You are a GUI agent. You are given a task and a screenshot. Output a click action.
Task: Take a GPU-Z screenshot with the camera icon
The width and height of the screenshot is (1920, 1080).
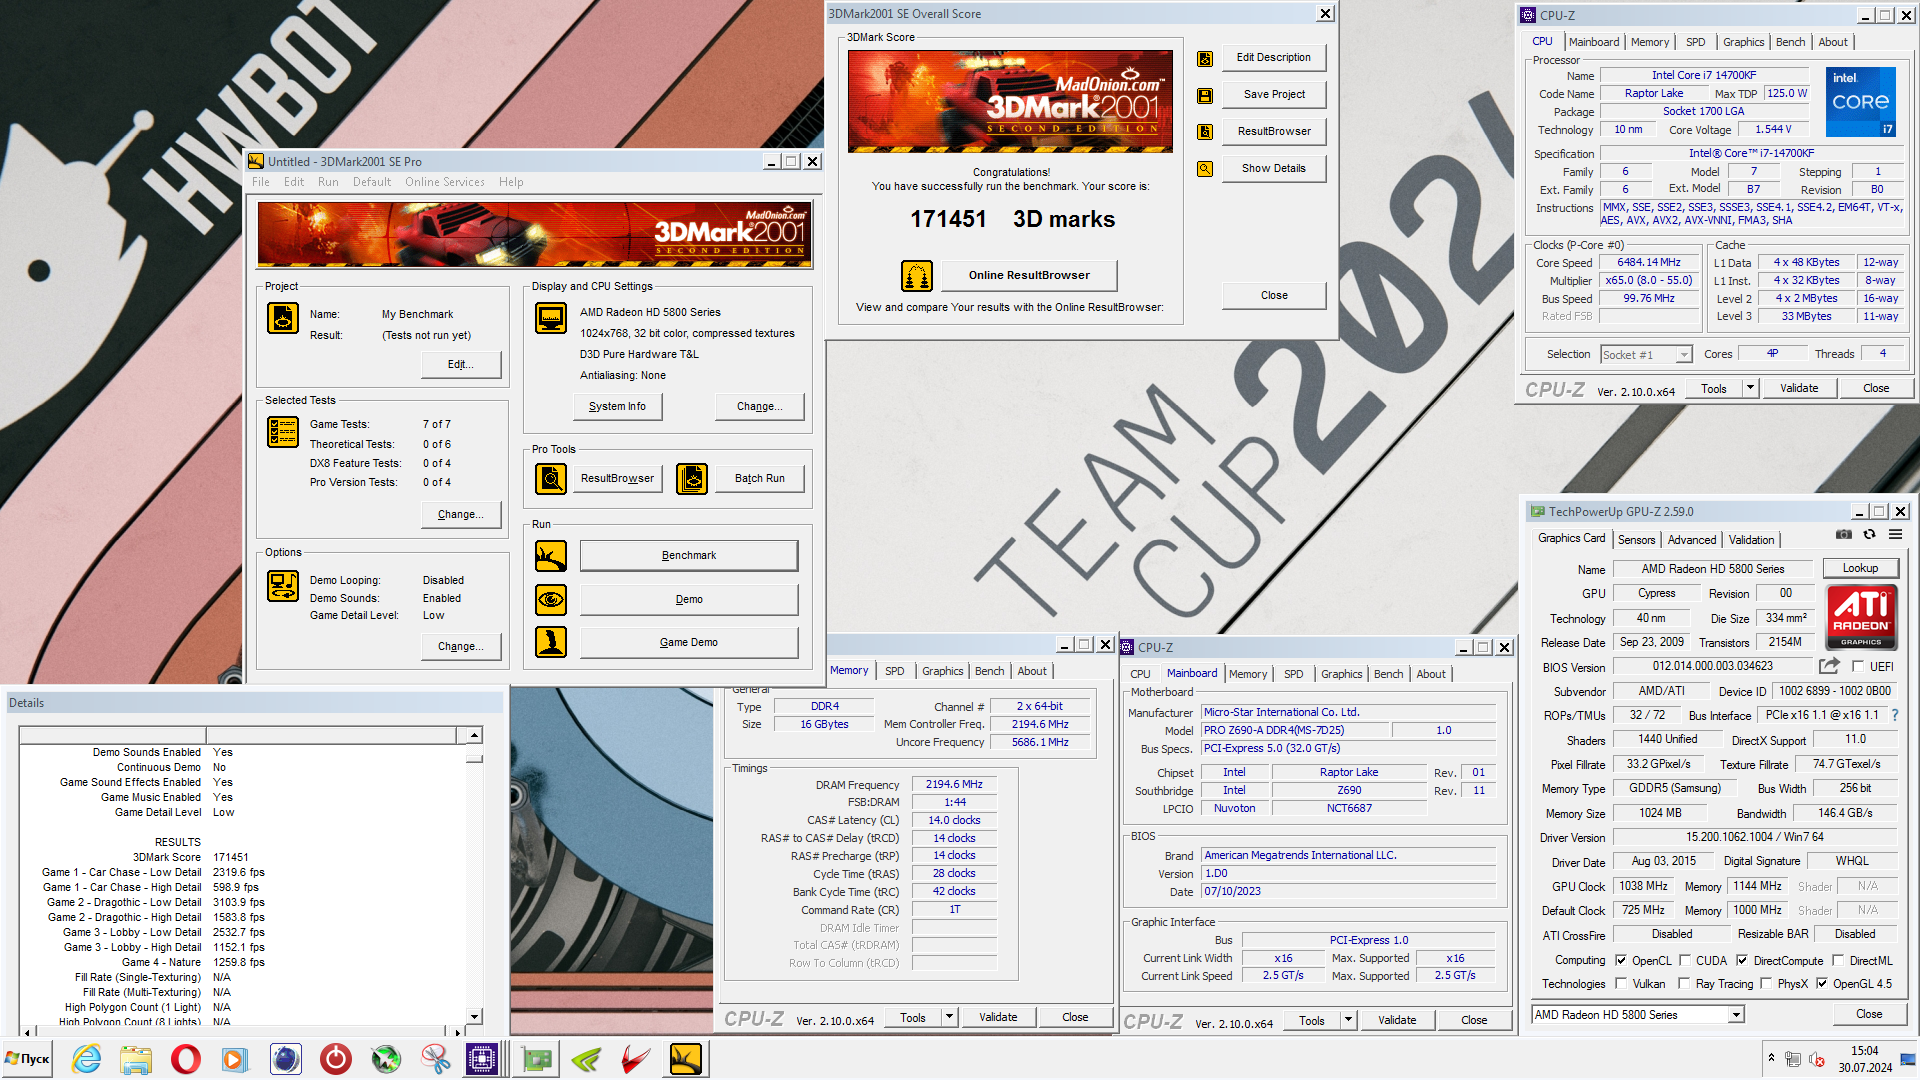[x=1844, y=535]
